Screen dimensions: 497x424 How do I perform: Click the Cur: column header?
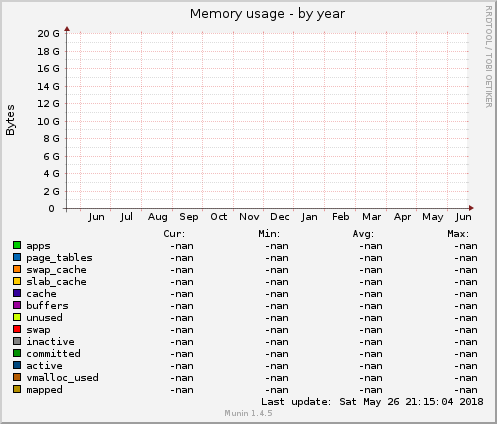point(174,234)
